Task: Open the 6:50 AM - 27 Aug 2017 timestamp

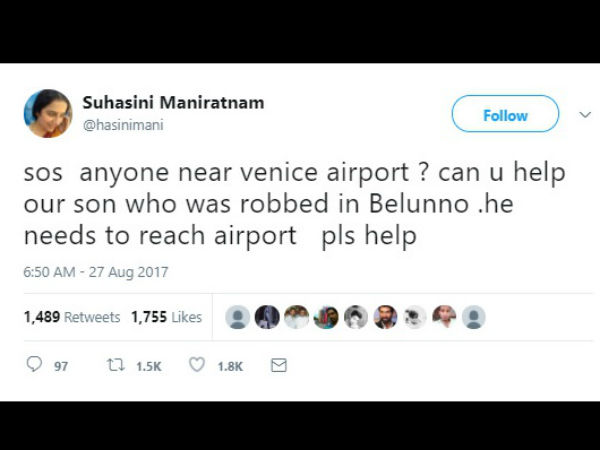Action: (96, 272)
